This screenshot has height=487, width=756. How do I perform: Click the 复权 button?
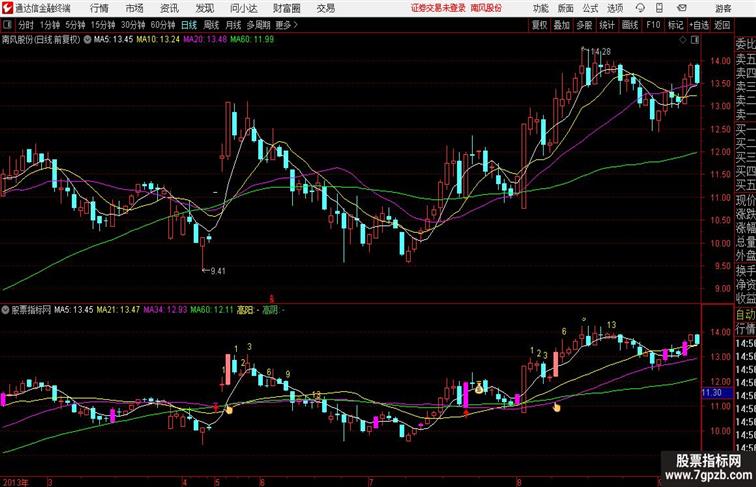pyautogui.click(x=540, y=25)
